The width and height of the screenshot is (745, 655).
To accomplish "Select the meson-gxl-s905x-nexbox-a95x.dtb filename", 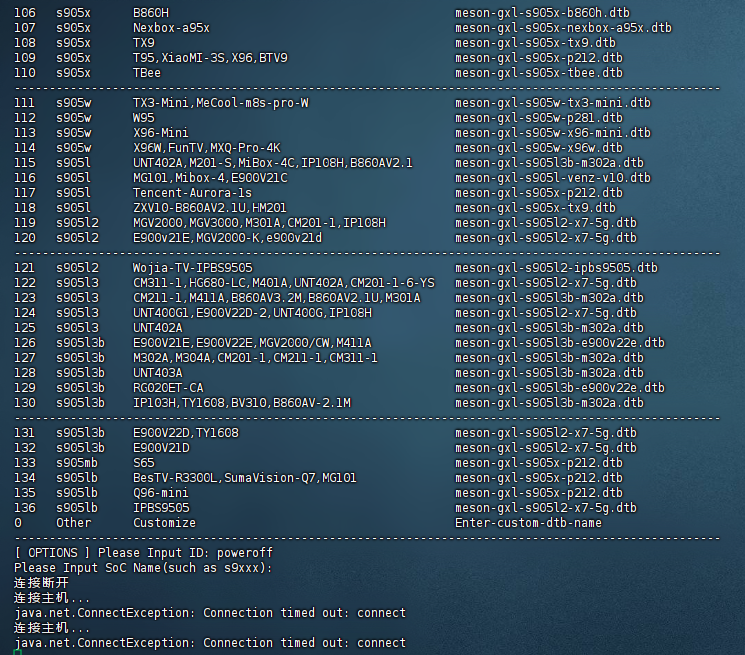I will pyautogui.click(x=563, y=28).
